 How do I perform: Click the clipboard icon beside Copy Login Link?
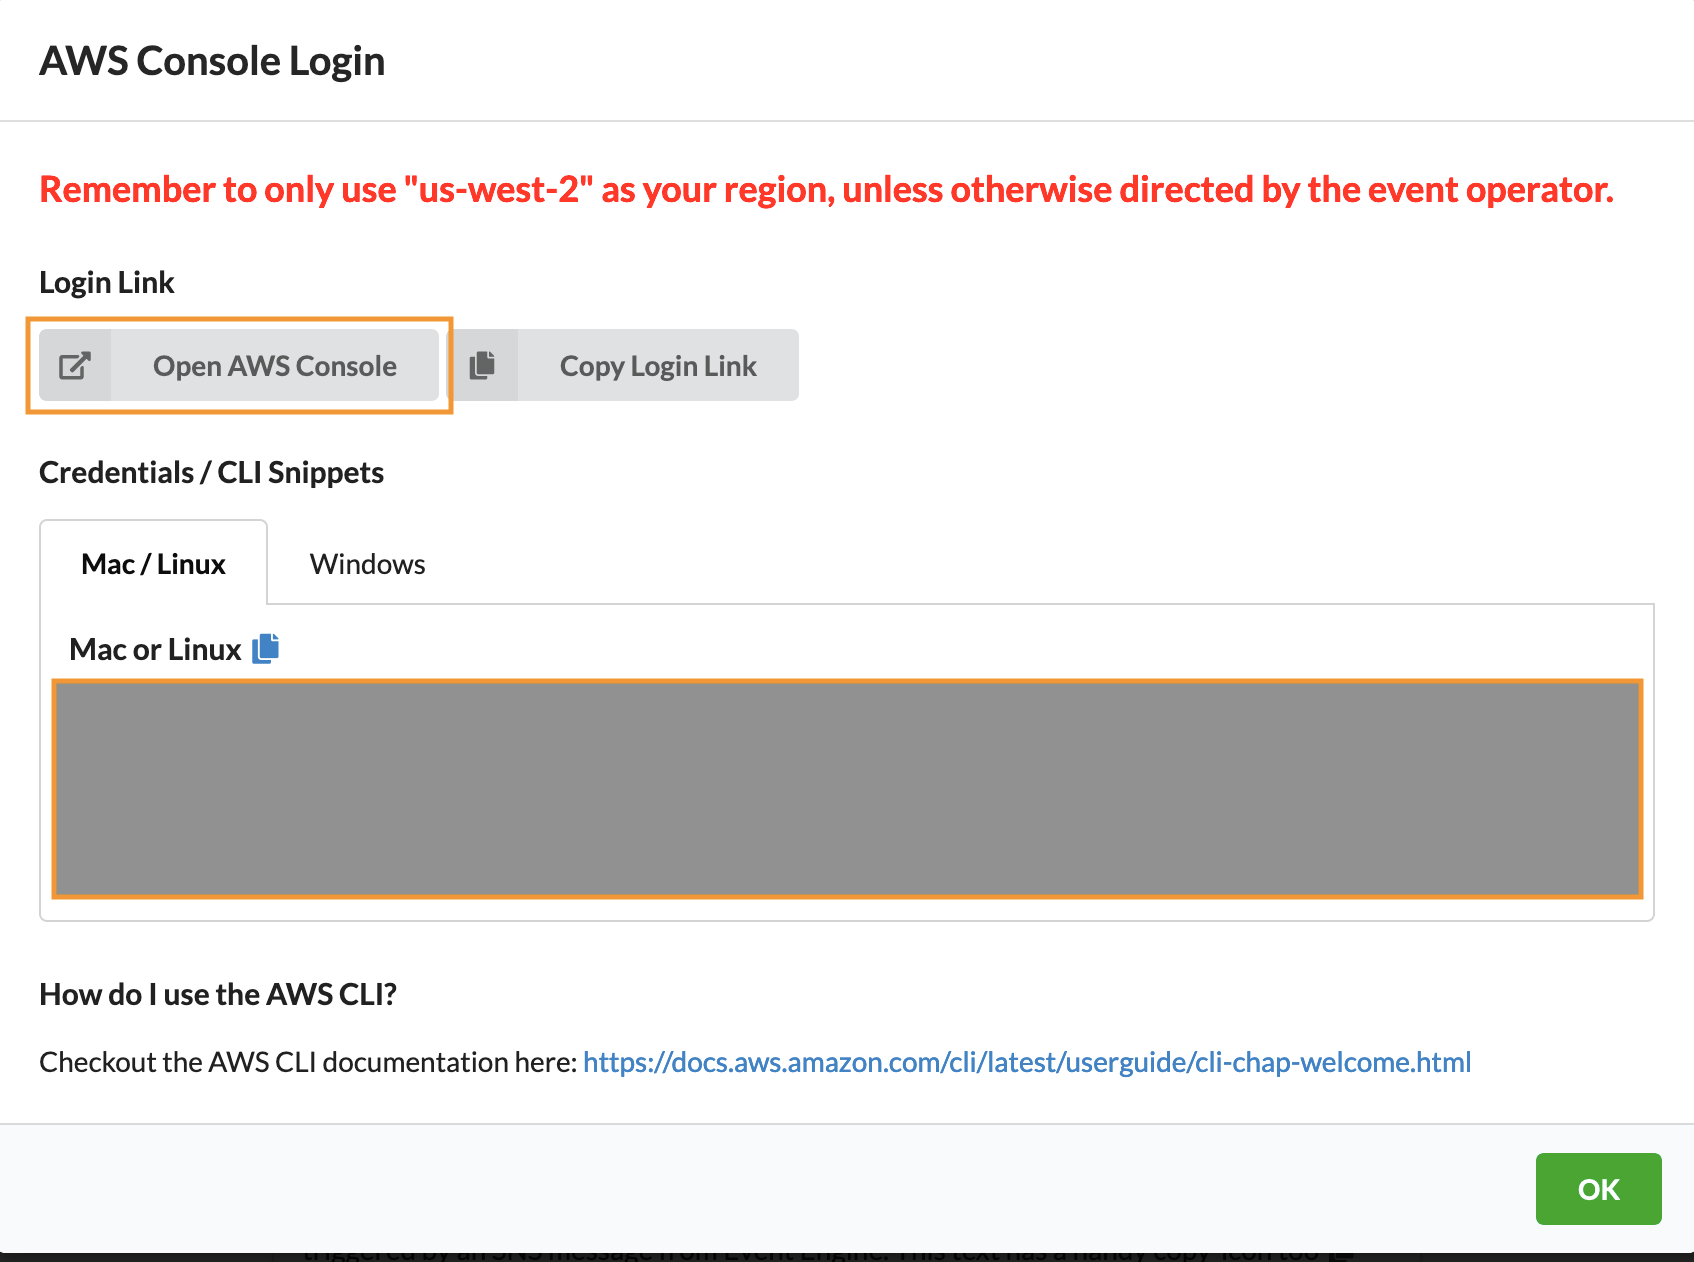(x=483, y=365)
